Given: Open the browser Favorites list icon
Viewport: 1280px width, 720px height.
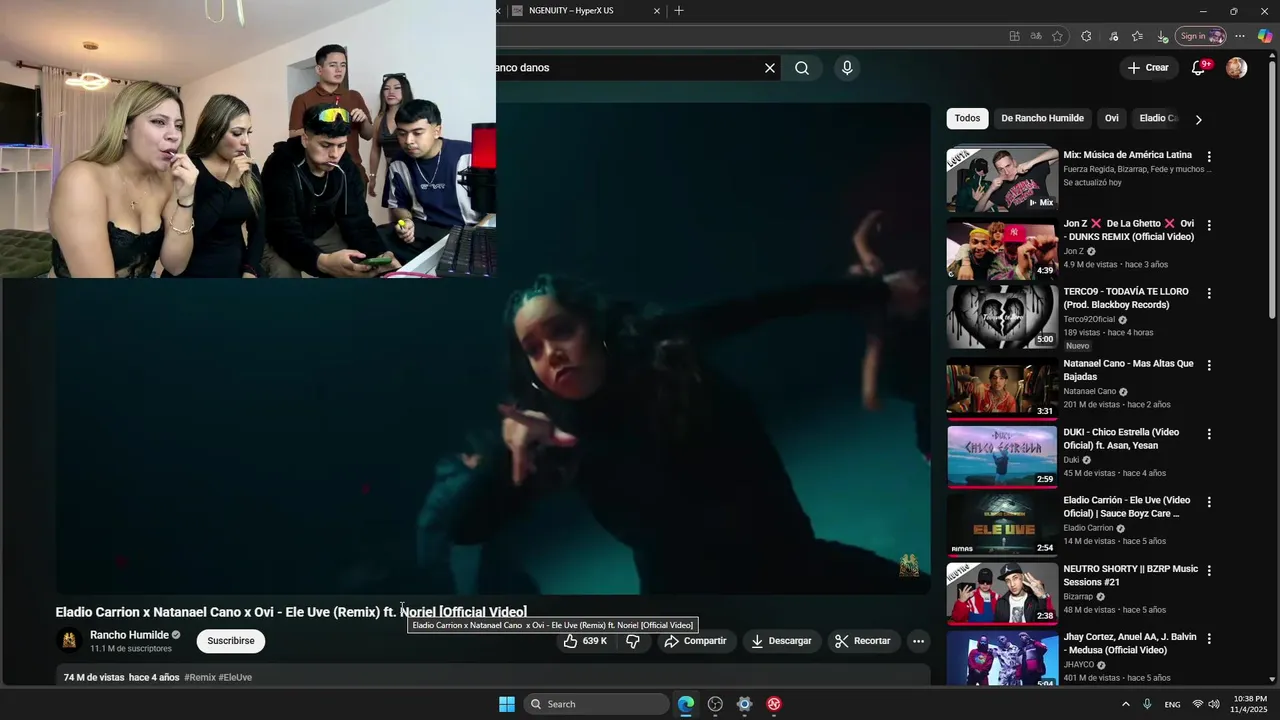Looking at the screenshot, I should point(1137,36).
